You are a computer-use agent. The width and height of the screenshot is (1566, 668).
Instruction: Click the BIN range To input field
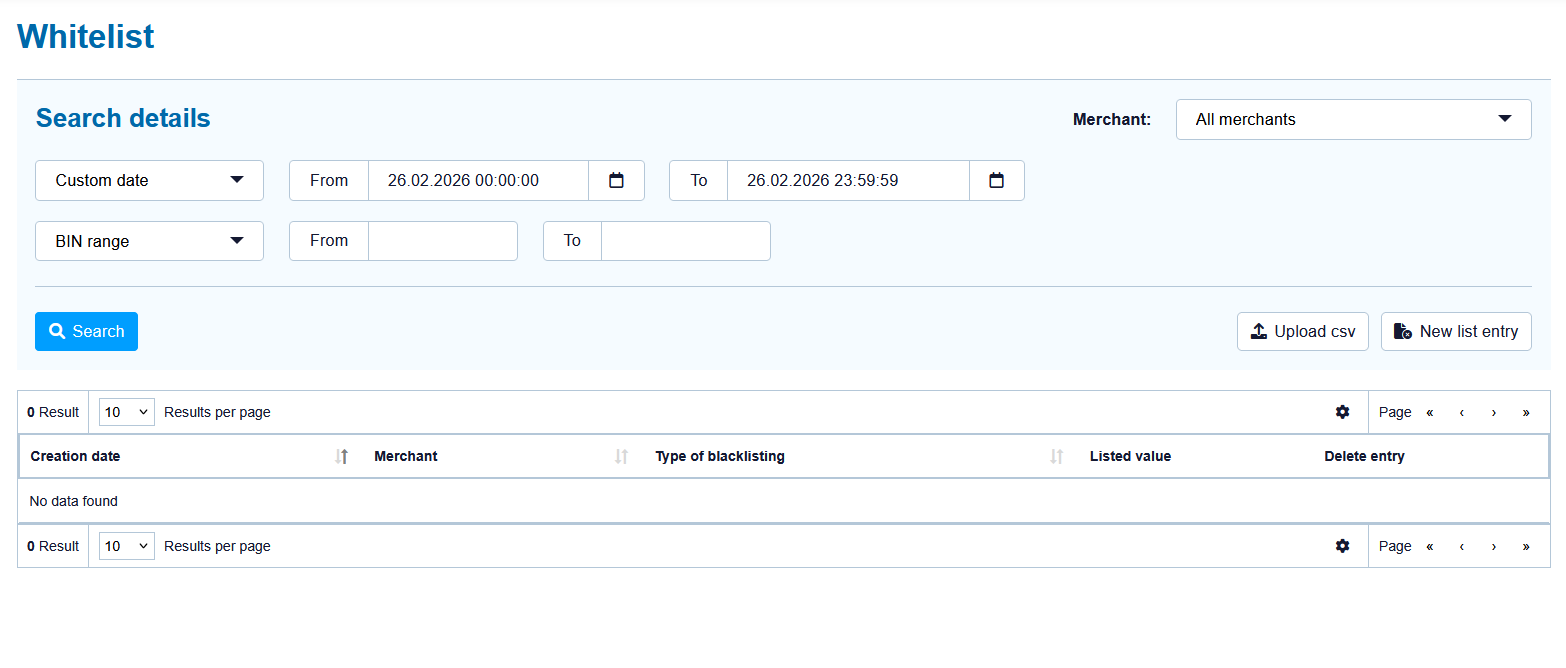(x=685, y=241)
